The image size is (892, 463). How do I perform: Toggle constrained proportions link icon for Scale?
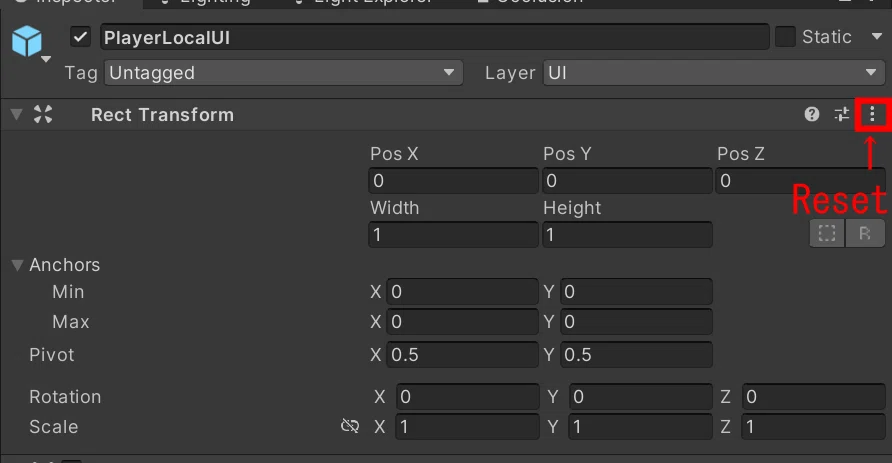pyautogui.click(x=350, y=426)
